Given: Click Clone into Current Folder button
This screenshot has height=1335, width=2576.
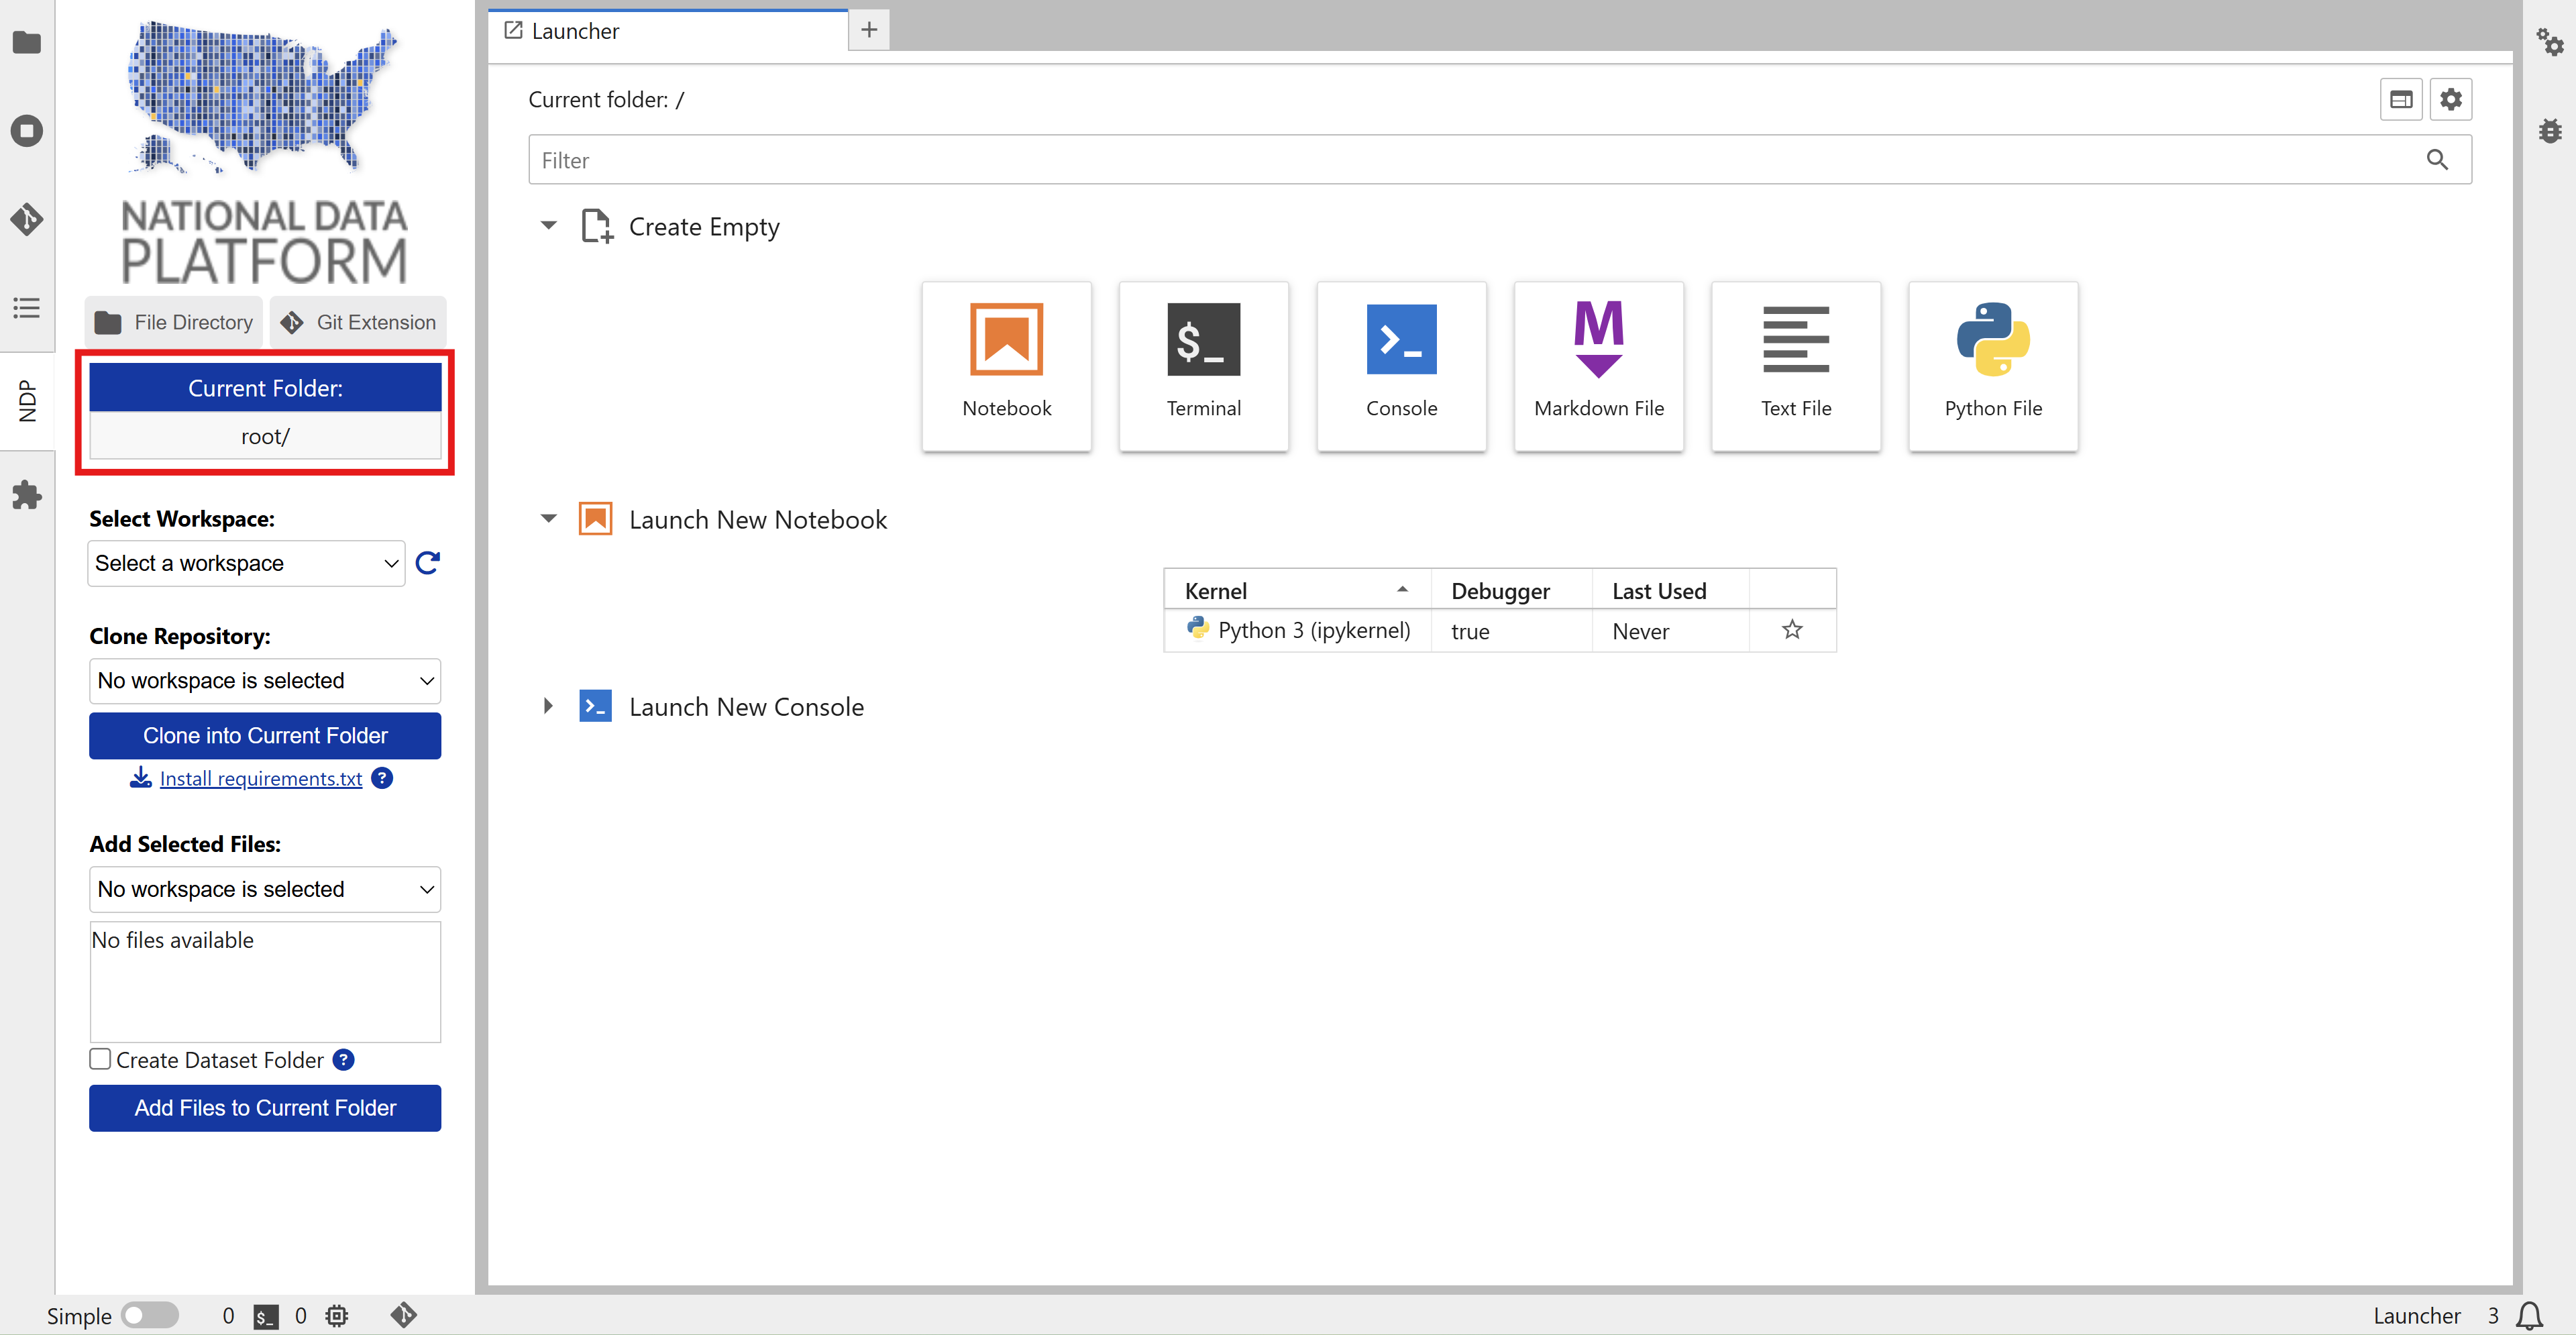Looking at the screenshot, I should point(265,735).
